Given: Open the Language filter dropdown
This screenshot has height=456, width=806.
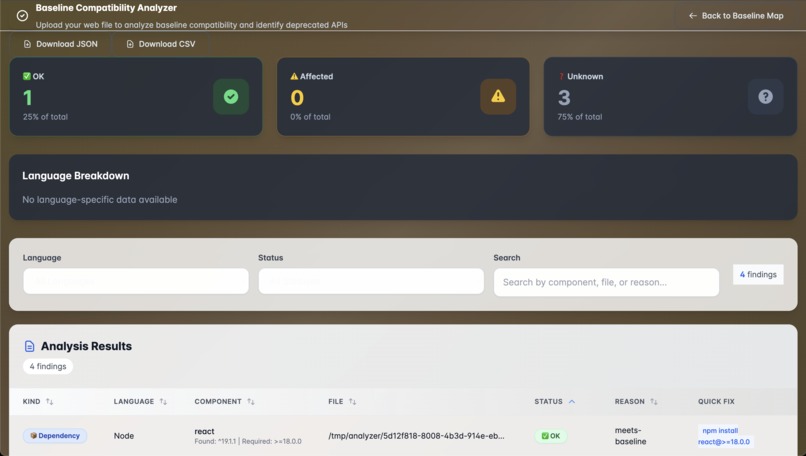Looking at the screenshot, I should pyautogui.click(x=136, y=281).
